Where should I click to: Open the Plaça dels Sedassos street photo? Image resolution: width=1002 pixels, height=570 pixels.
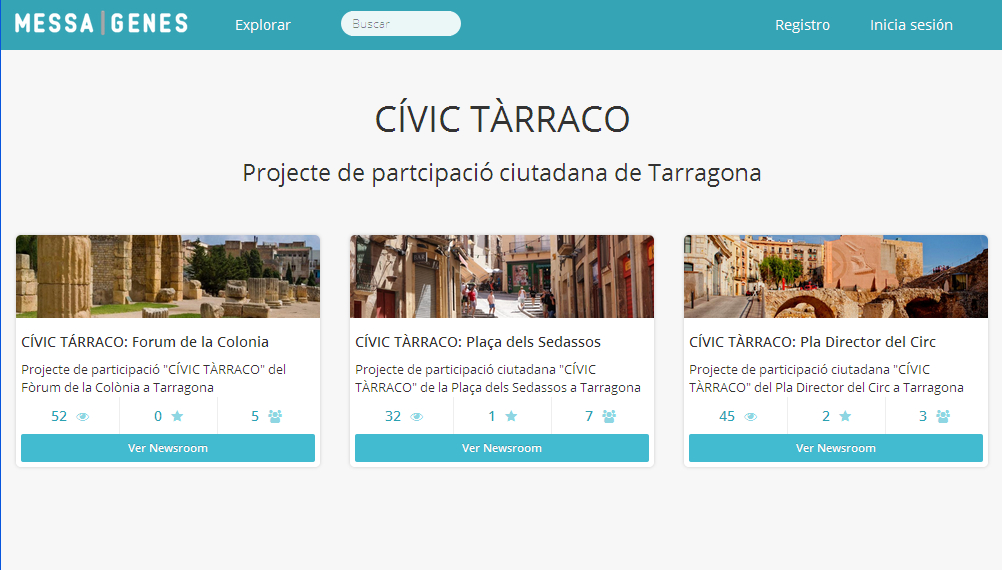(x=502, y=277)
